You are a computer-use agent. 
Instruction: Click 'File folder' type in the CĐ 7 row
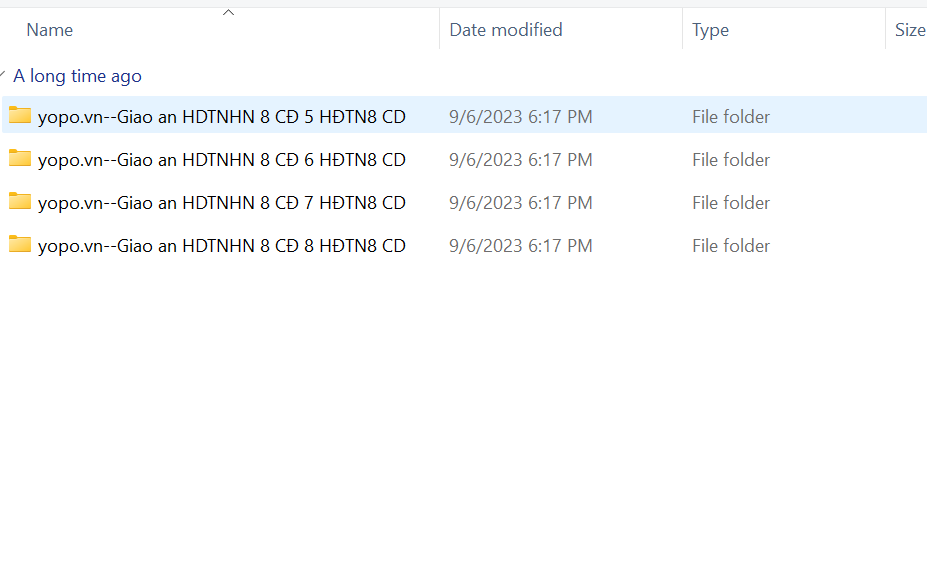pos(731,203)
